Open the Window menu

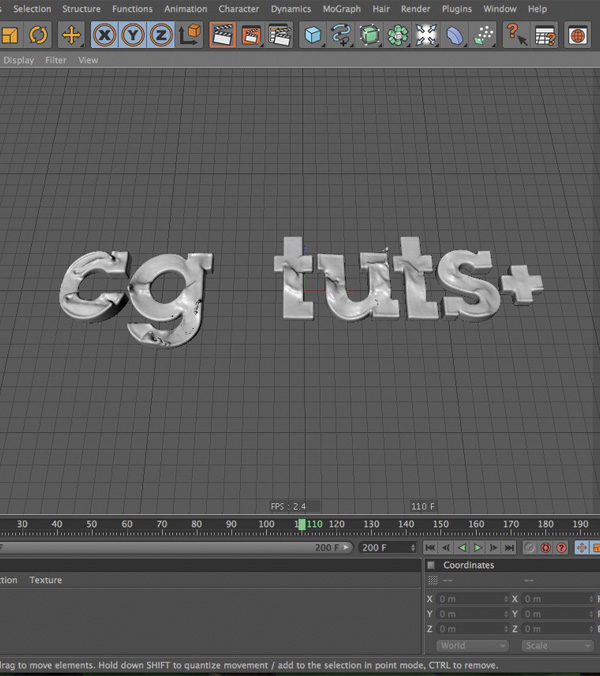coord(500,9)
